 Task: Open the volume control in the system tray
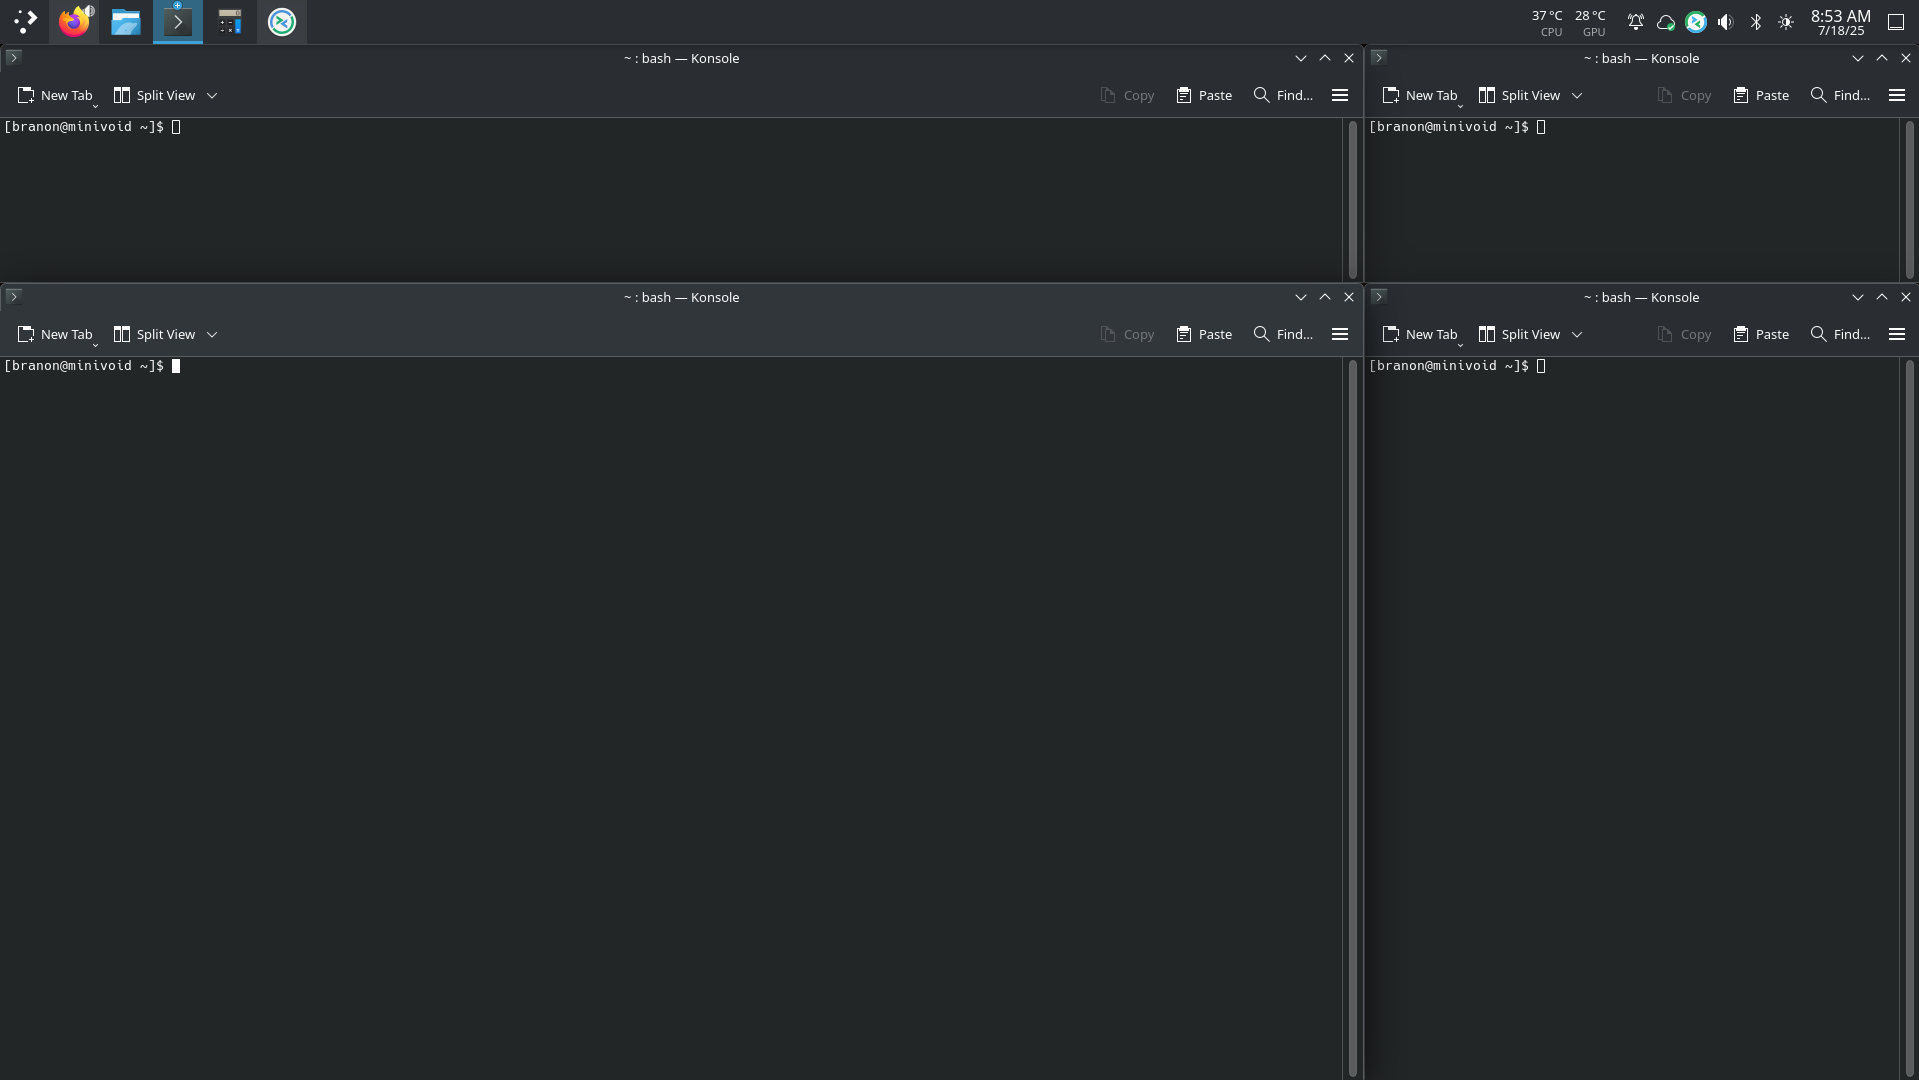click(x=1725, y=22)
